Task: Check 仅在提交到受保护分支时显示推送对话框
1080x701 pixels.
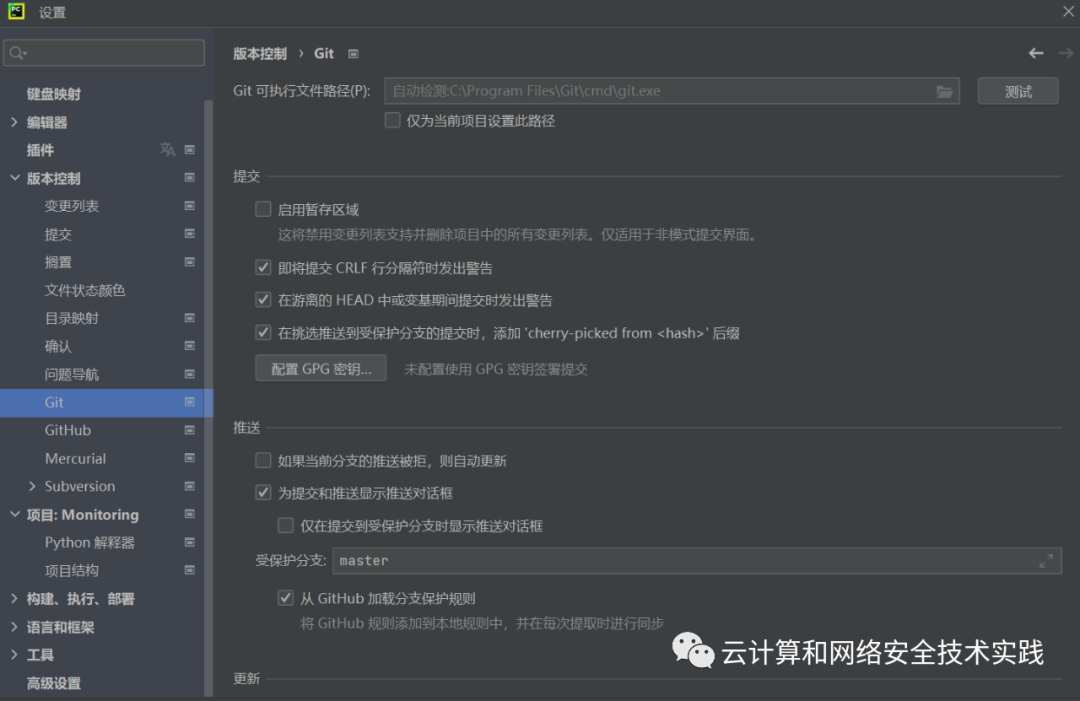Action: (x=285, y=525)
